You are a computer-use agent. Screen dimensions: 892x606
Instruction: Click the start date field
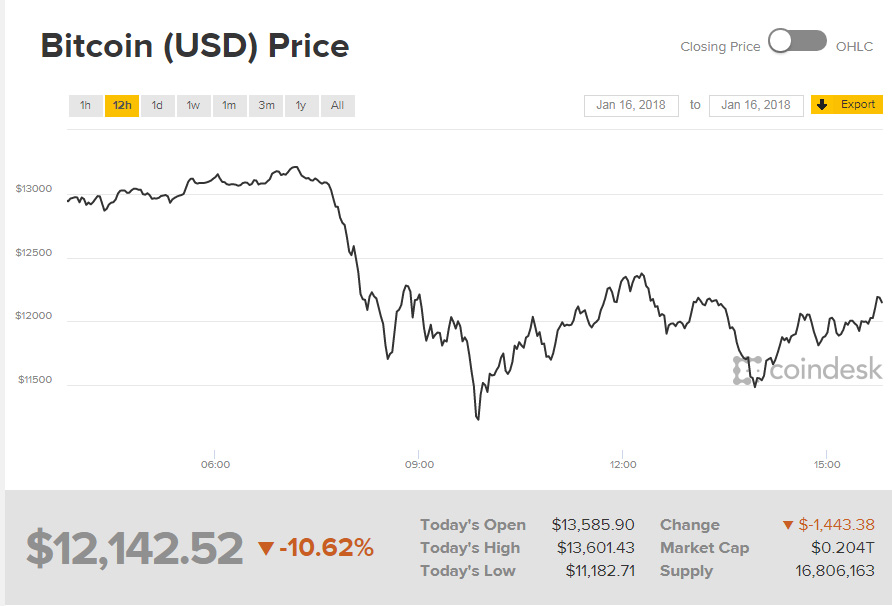point(631,105)
